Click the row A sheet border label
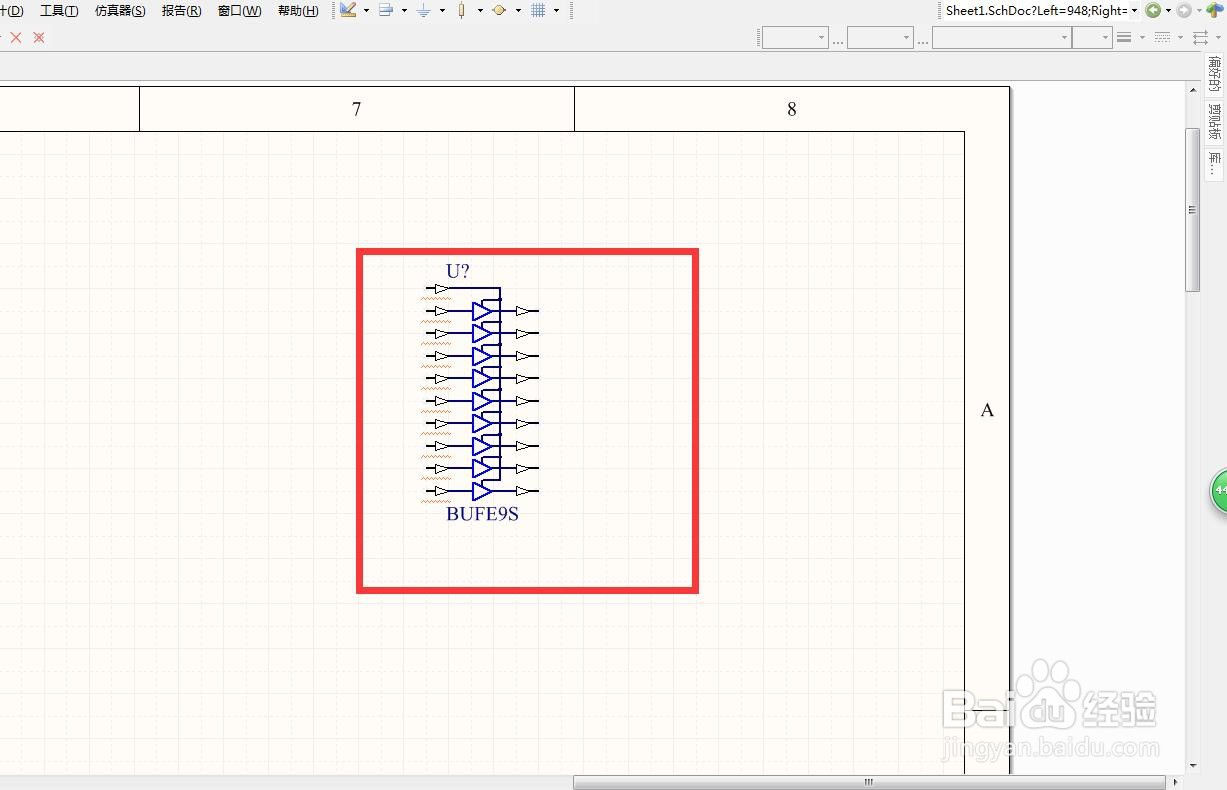 click(x=987, y=410)
